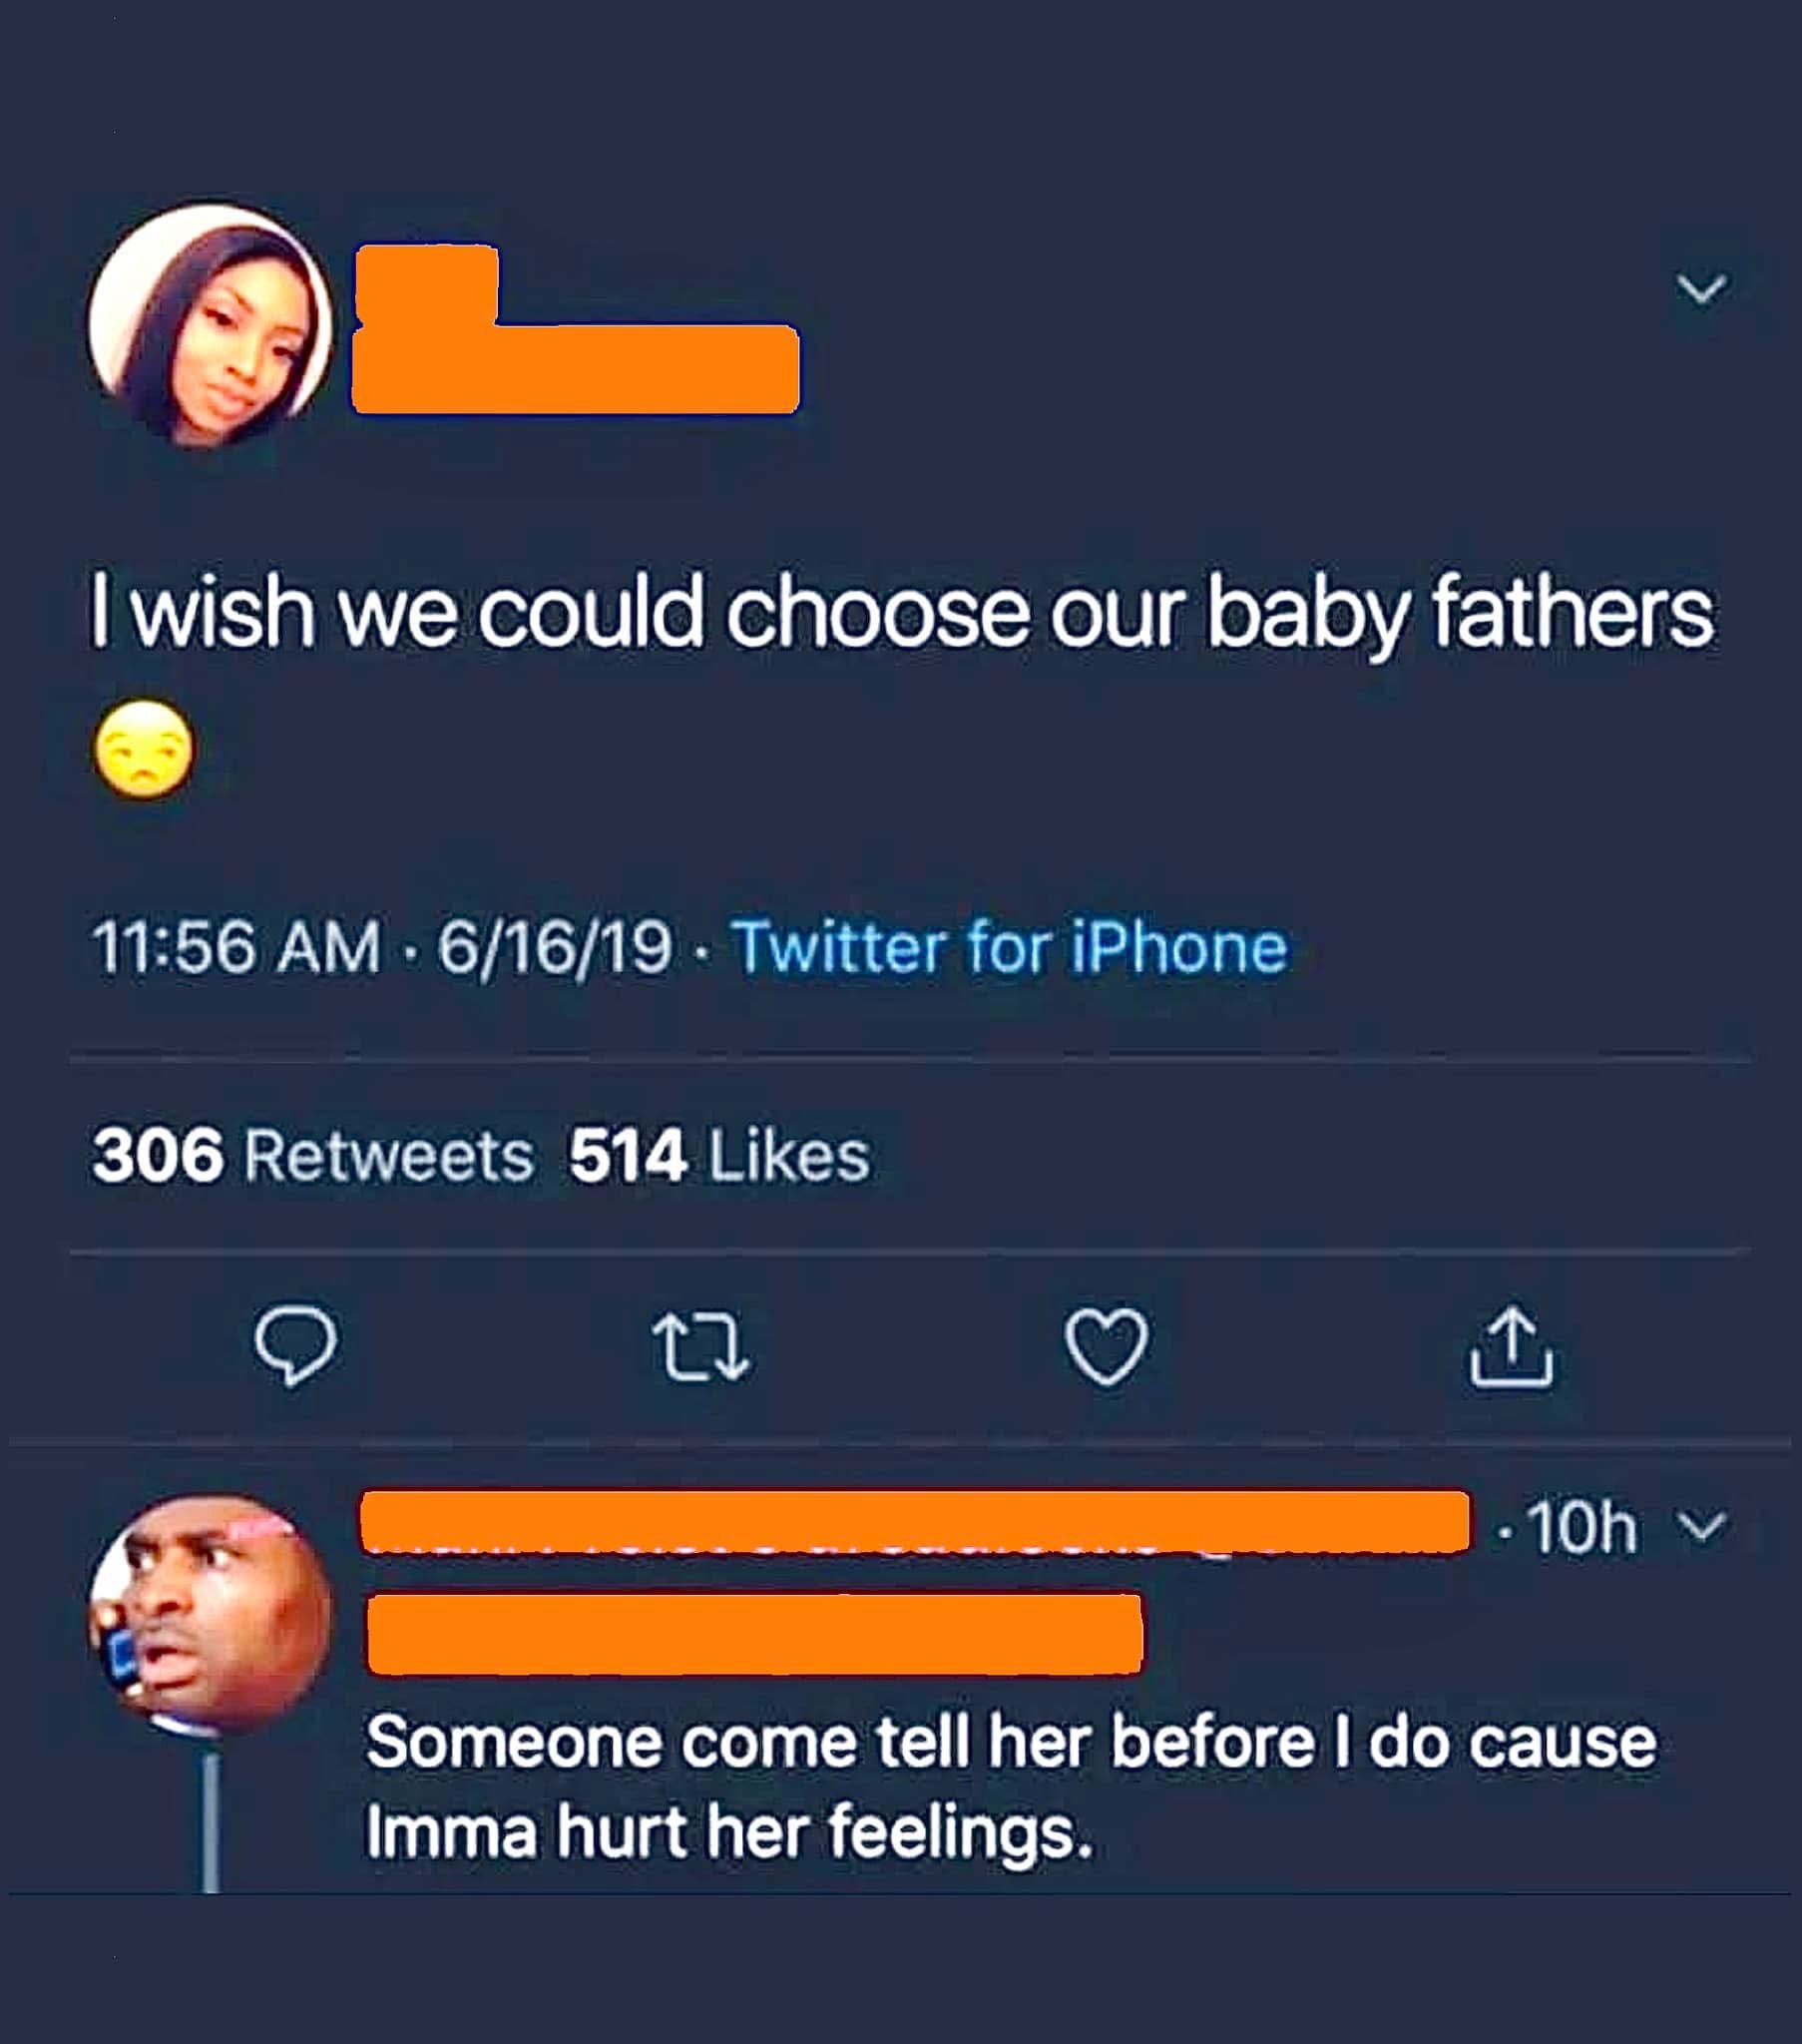Click the 11:56 AM timestamp
This screenshot has height=2044, width=1802.
coord(236,946)
